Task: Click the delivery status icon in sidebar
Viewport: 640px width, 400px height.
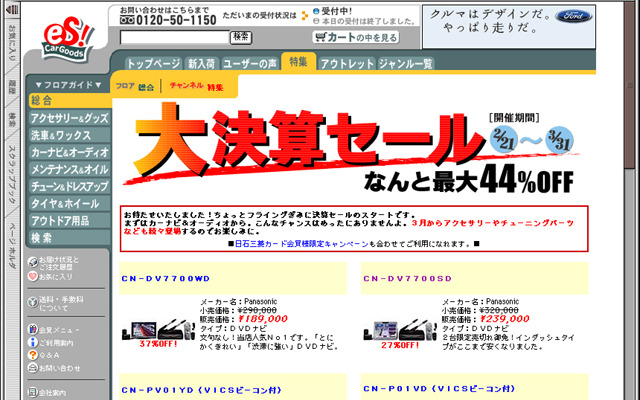Action: (x=33, y=262)
